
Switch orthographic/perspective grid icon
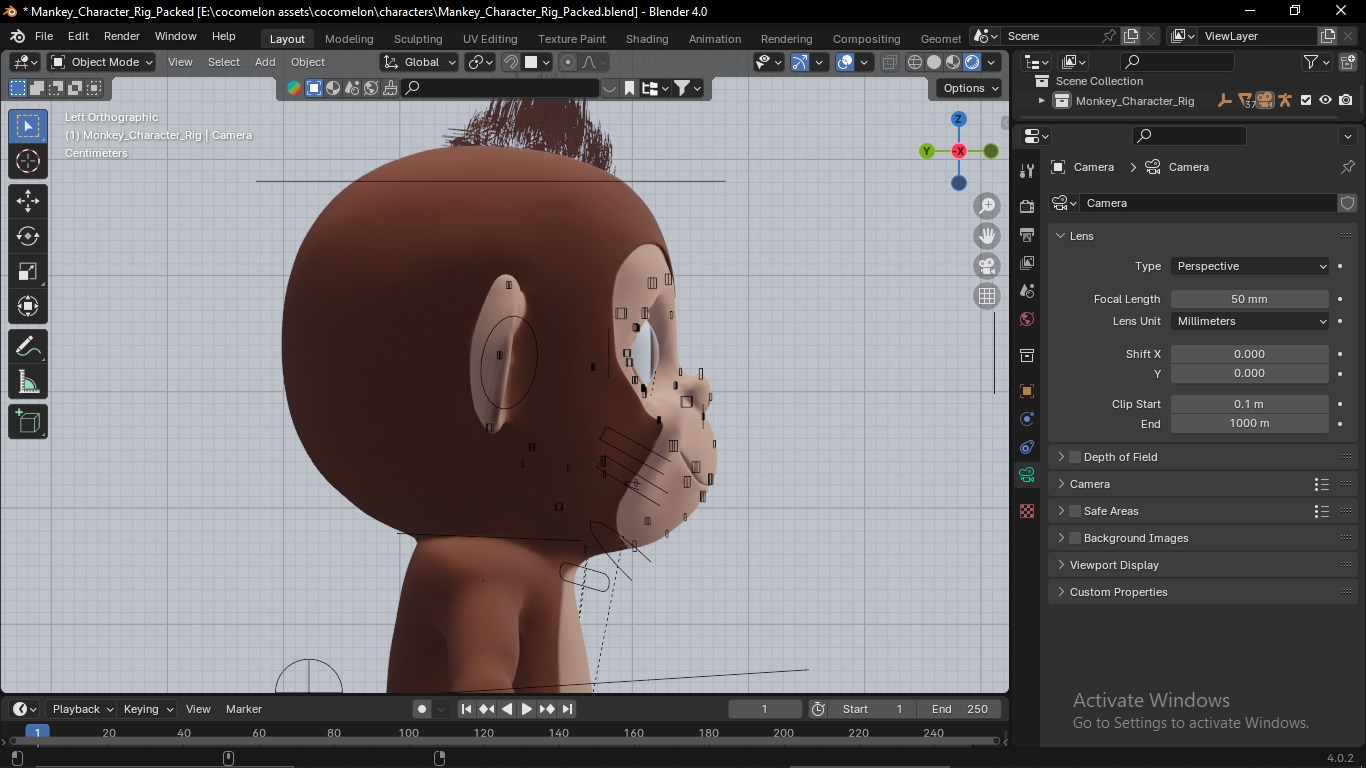[987, 296]
